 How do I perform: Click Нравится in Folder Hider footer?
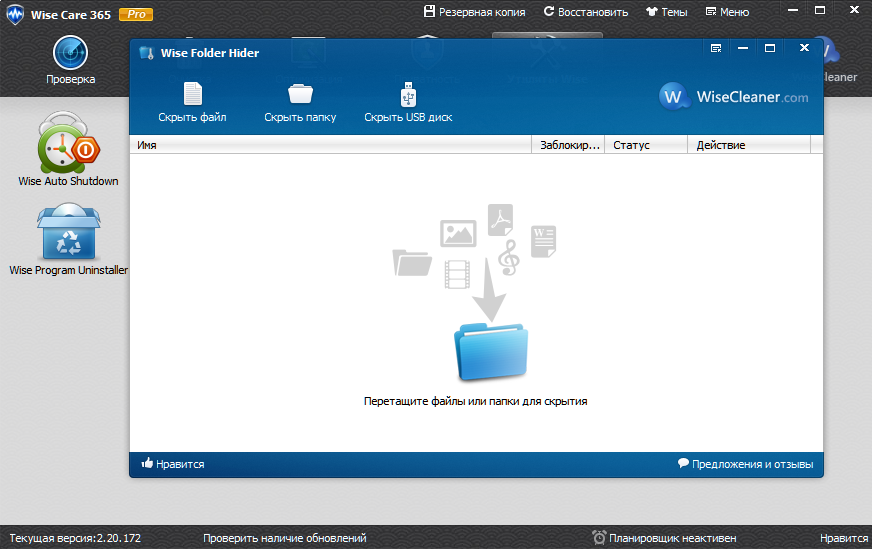pyautogui.click(x=173, y=464)
